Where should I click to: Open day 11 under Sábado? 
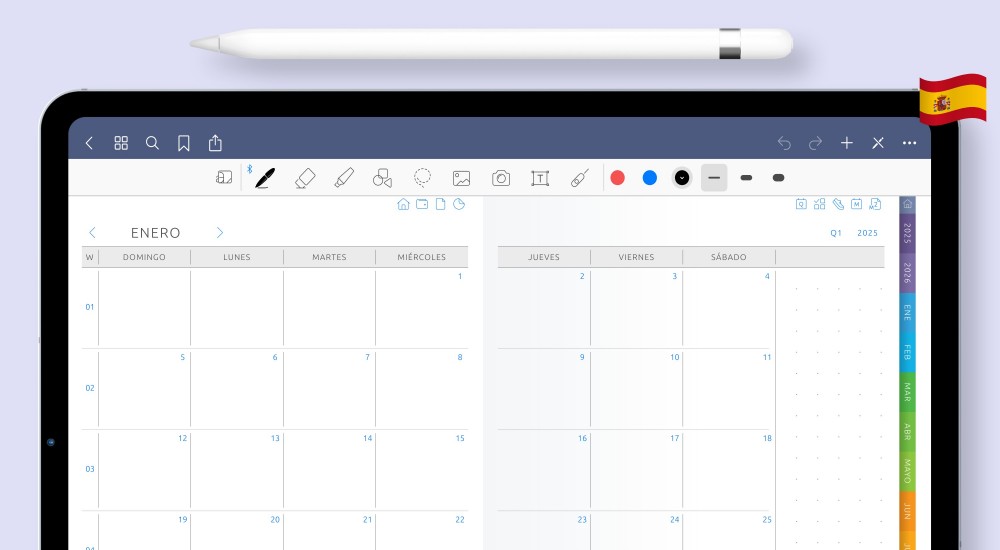pyautogui.click(x=767, y=357)
